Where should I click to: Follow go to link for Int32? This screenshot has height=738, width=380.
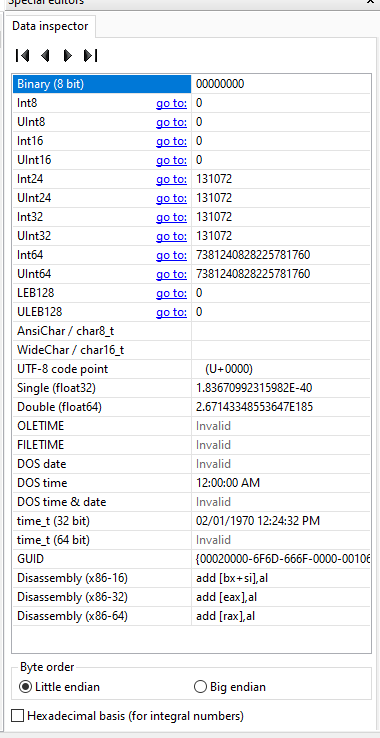tap(171, 217)
